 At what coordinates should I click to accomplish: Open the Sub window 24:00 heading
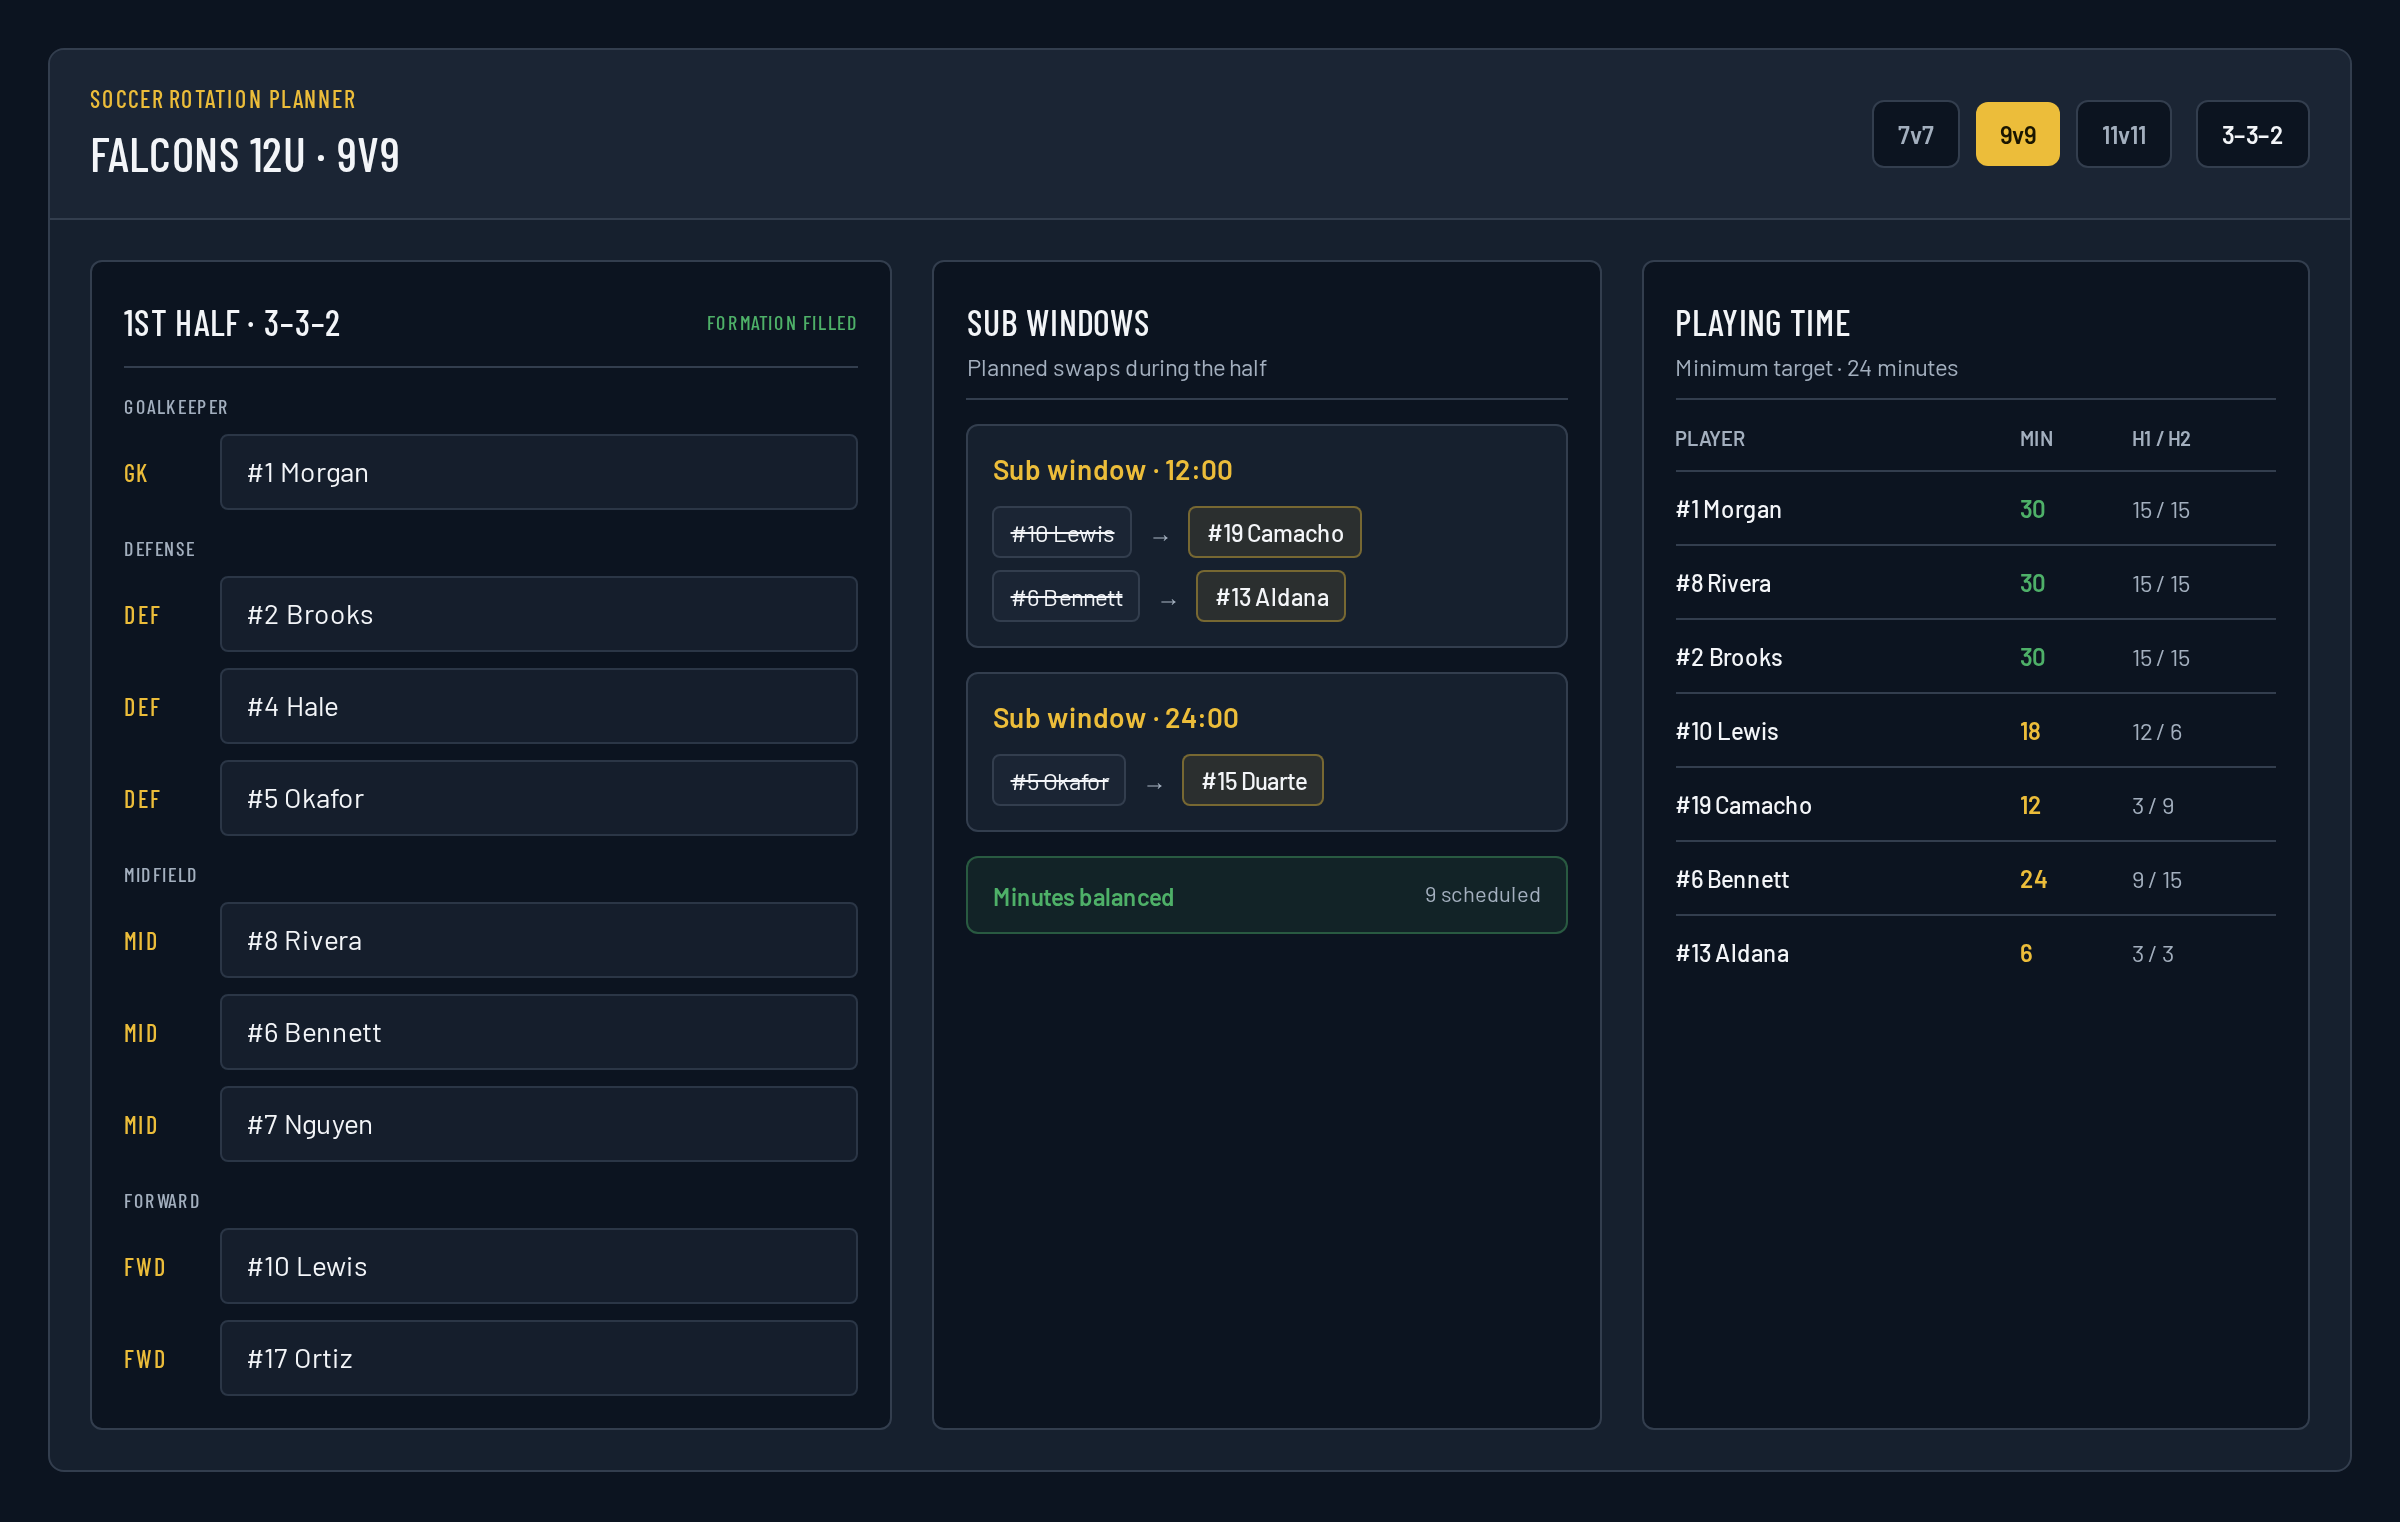click(x=1115, y=718)
